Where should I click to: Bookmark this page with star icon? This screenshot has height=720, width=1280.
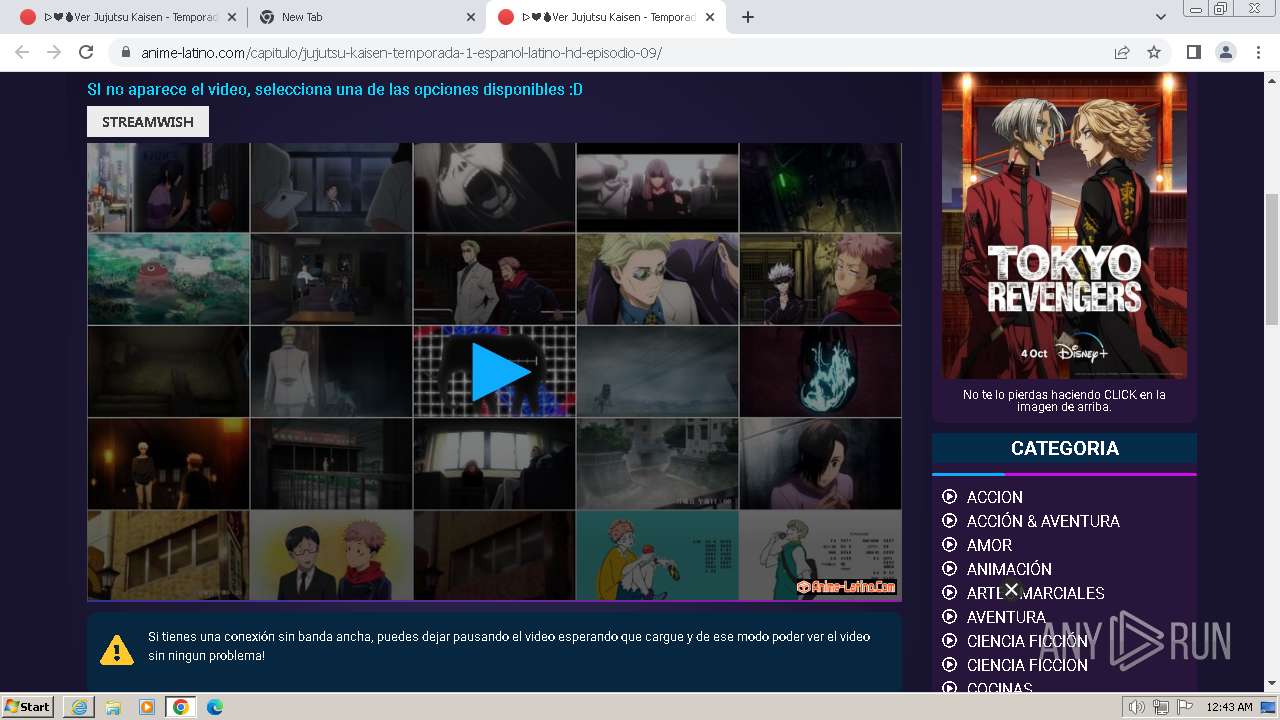[x=1154, y=52]
